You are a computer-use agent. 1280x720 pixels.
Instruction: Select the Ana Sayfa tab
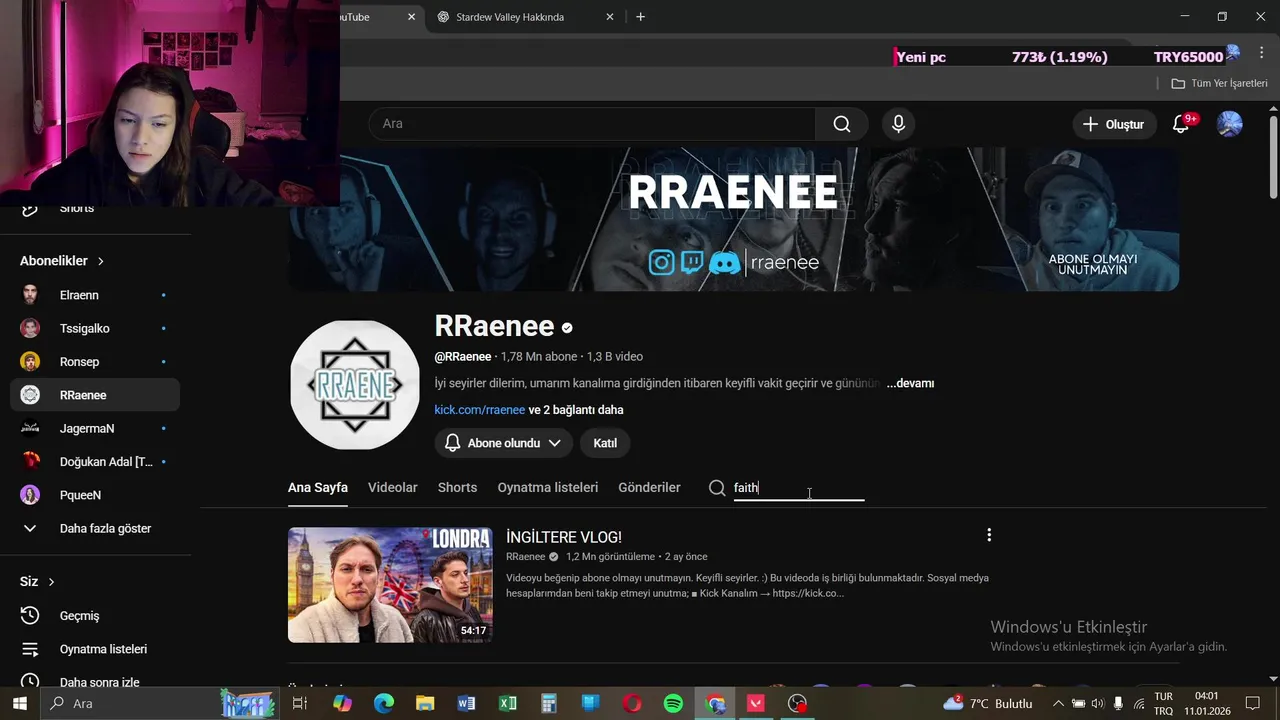pos(318,488)
